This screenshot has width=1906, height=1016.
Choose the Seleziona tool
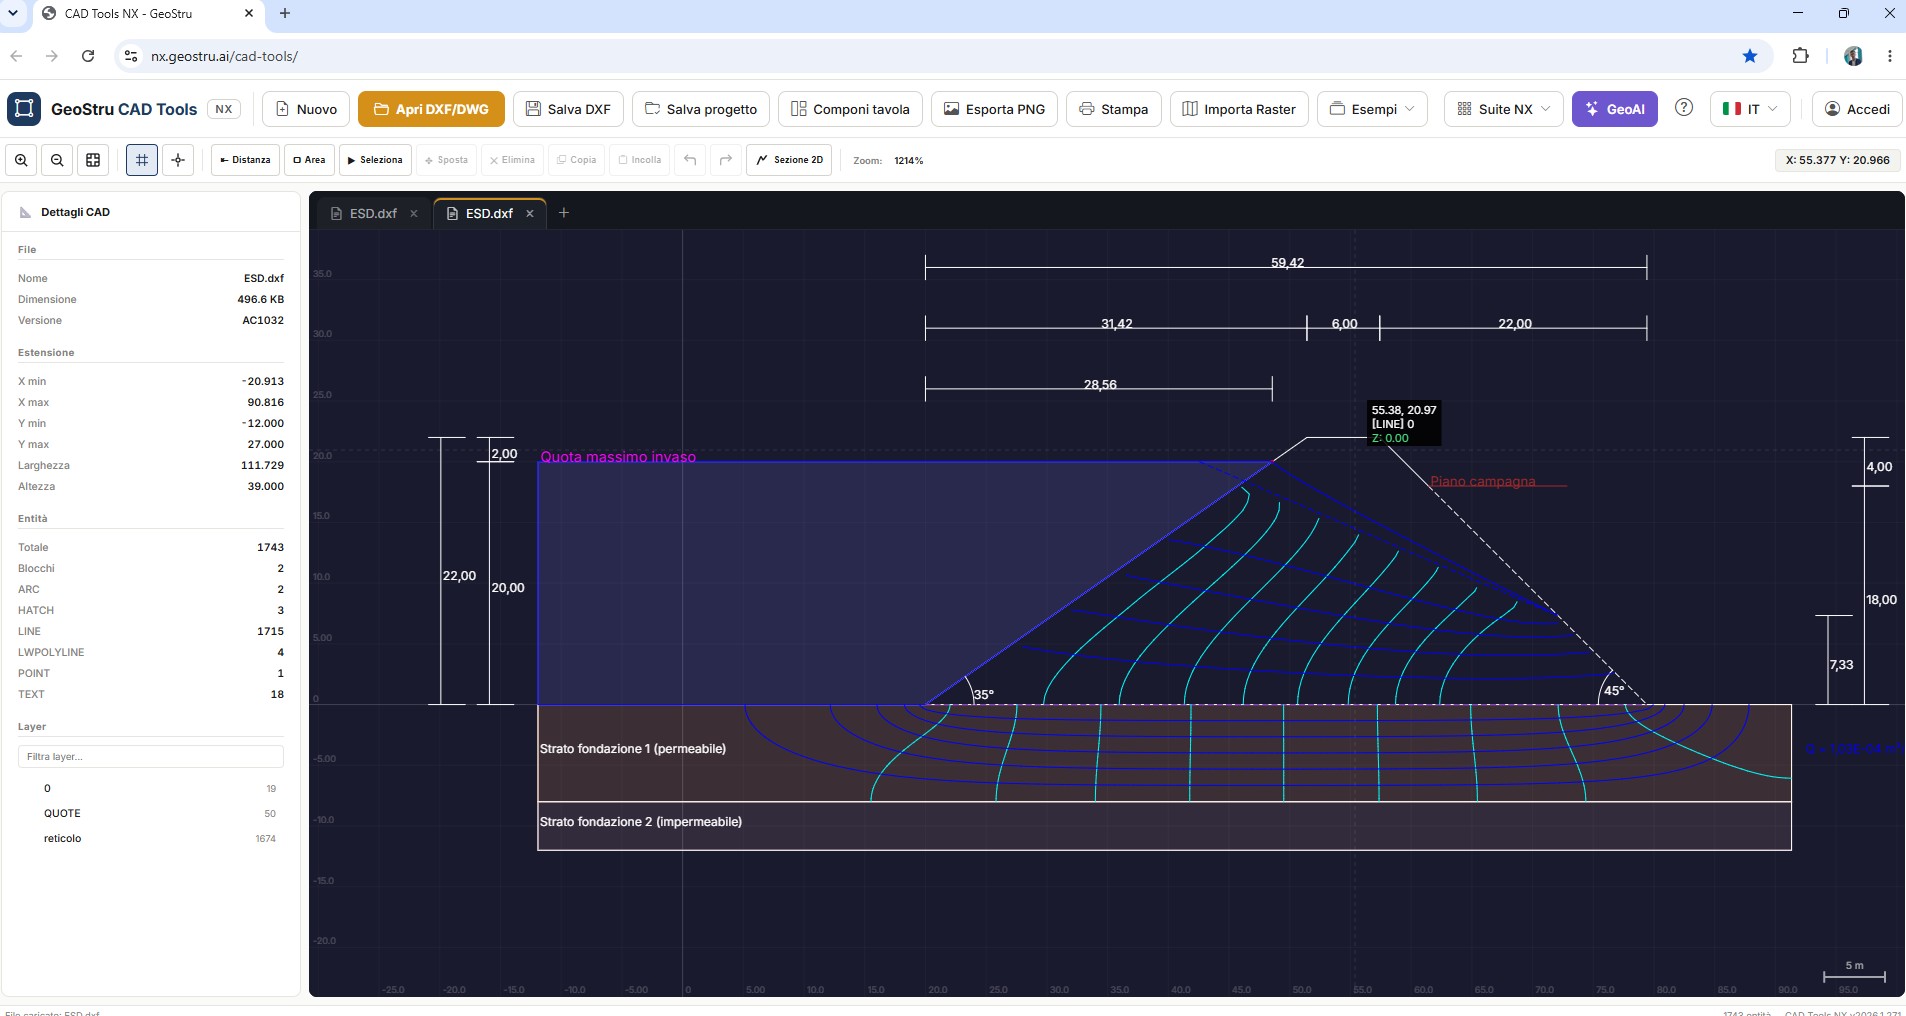375,160
